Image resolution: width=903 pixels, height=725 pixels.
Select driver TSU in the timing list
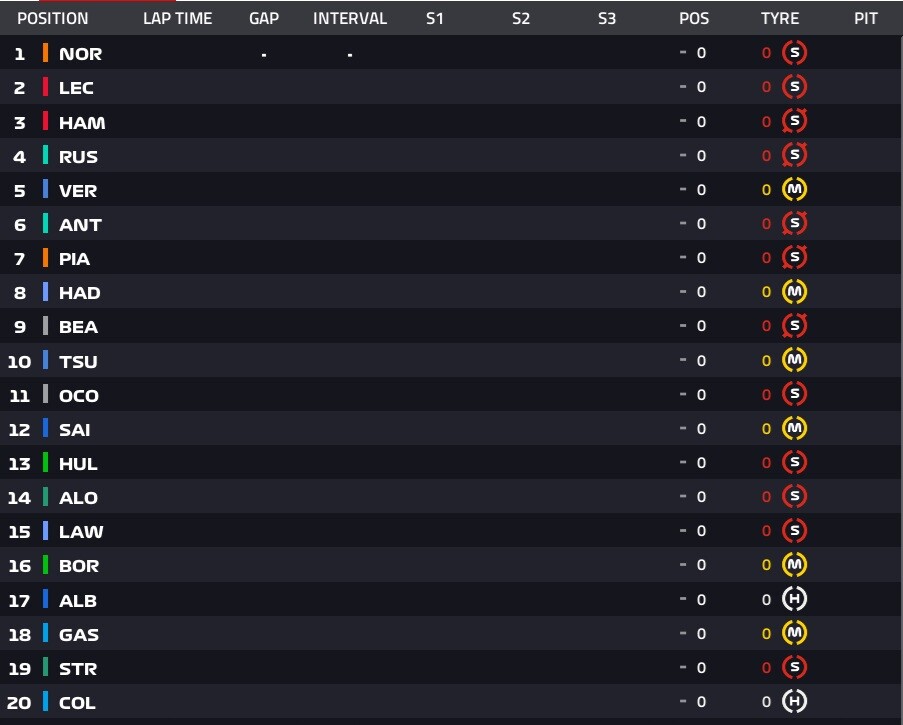78,361
